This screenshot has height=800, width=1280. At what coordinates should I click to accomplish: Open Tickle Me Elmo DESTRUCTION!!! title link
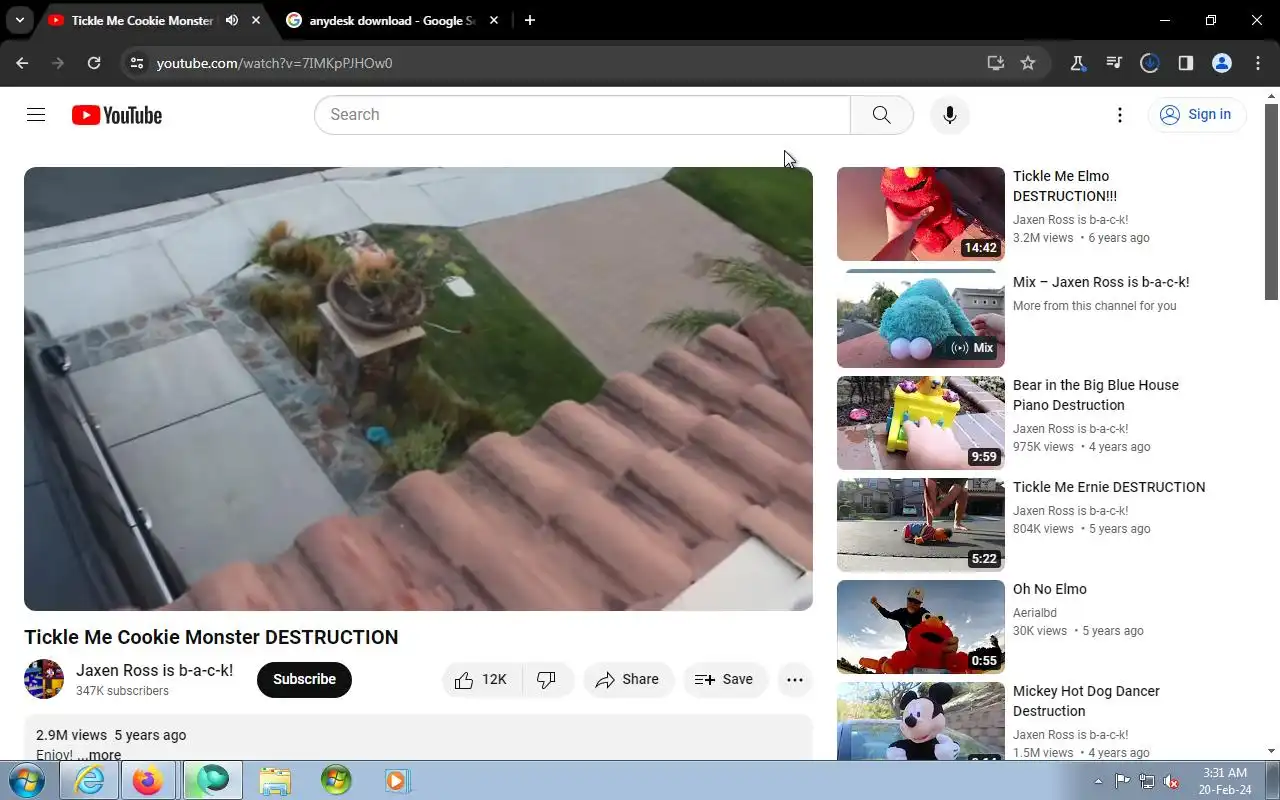point(1065,186)
